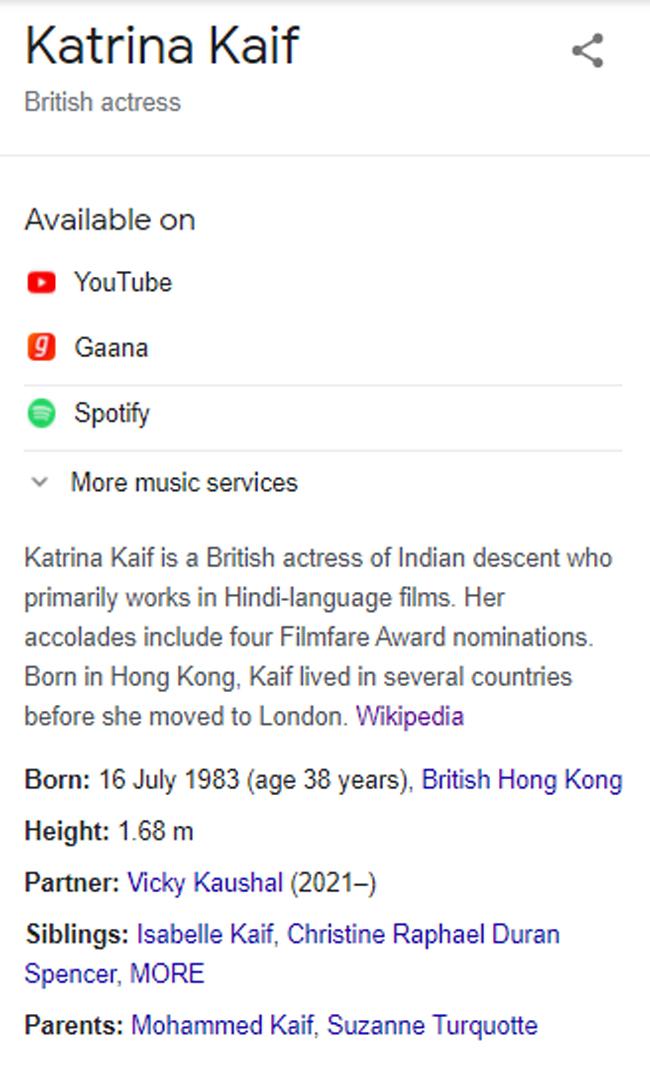
Task: Click the red YouTube icon
Action: (41, 283)
